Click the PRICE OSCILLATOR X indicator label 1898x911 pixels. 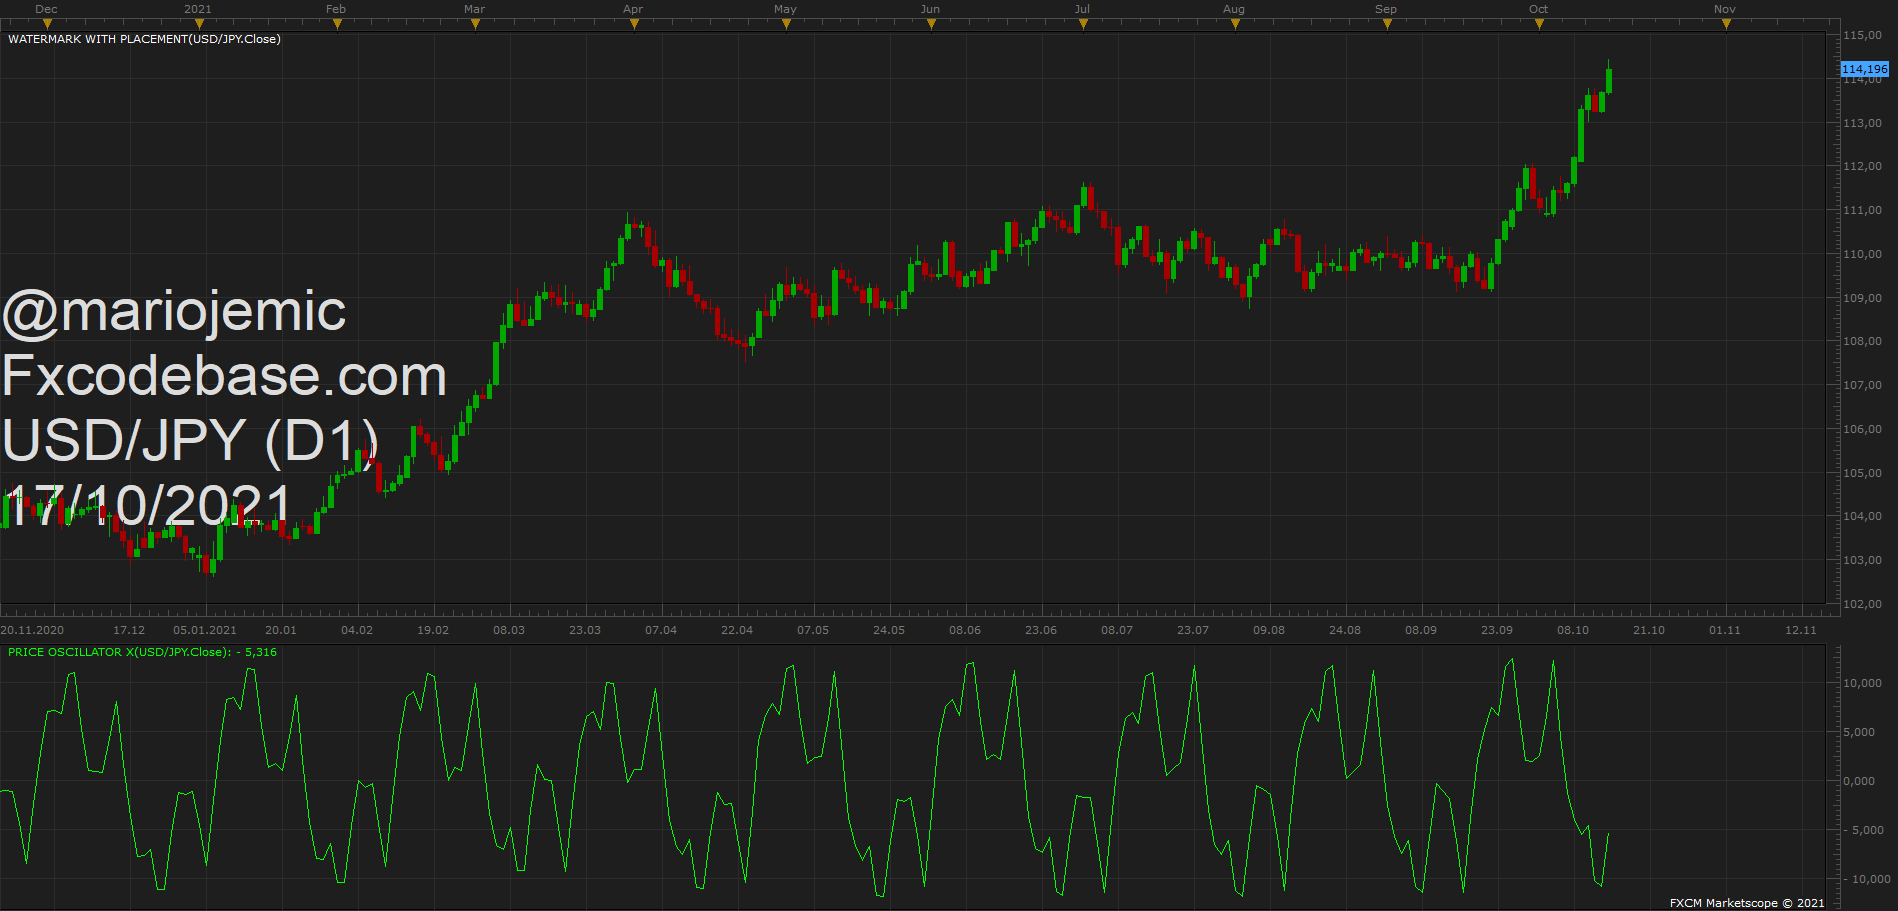tap(142, 652)
